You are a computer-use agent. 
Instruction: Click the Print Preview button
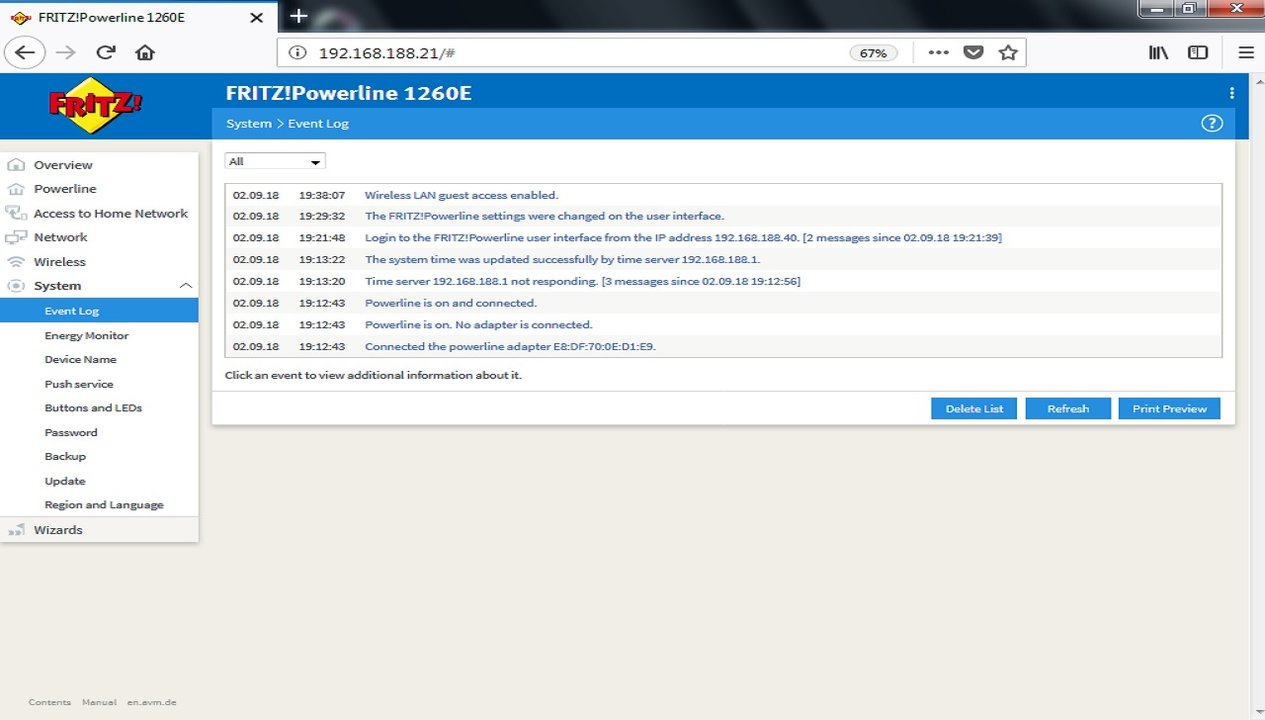coord(1169,408)
